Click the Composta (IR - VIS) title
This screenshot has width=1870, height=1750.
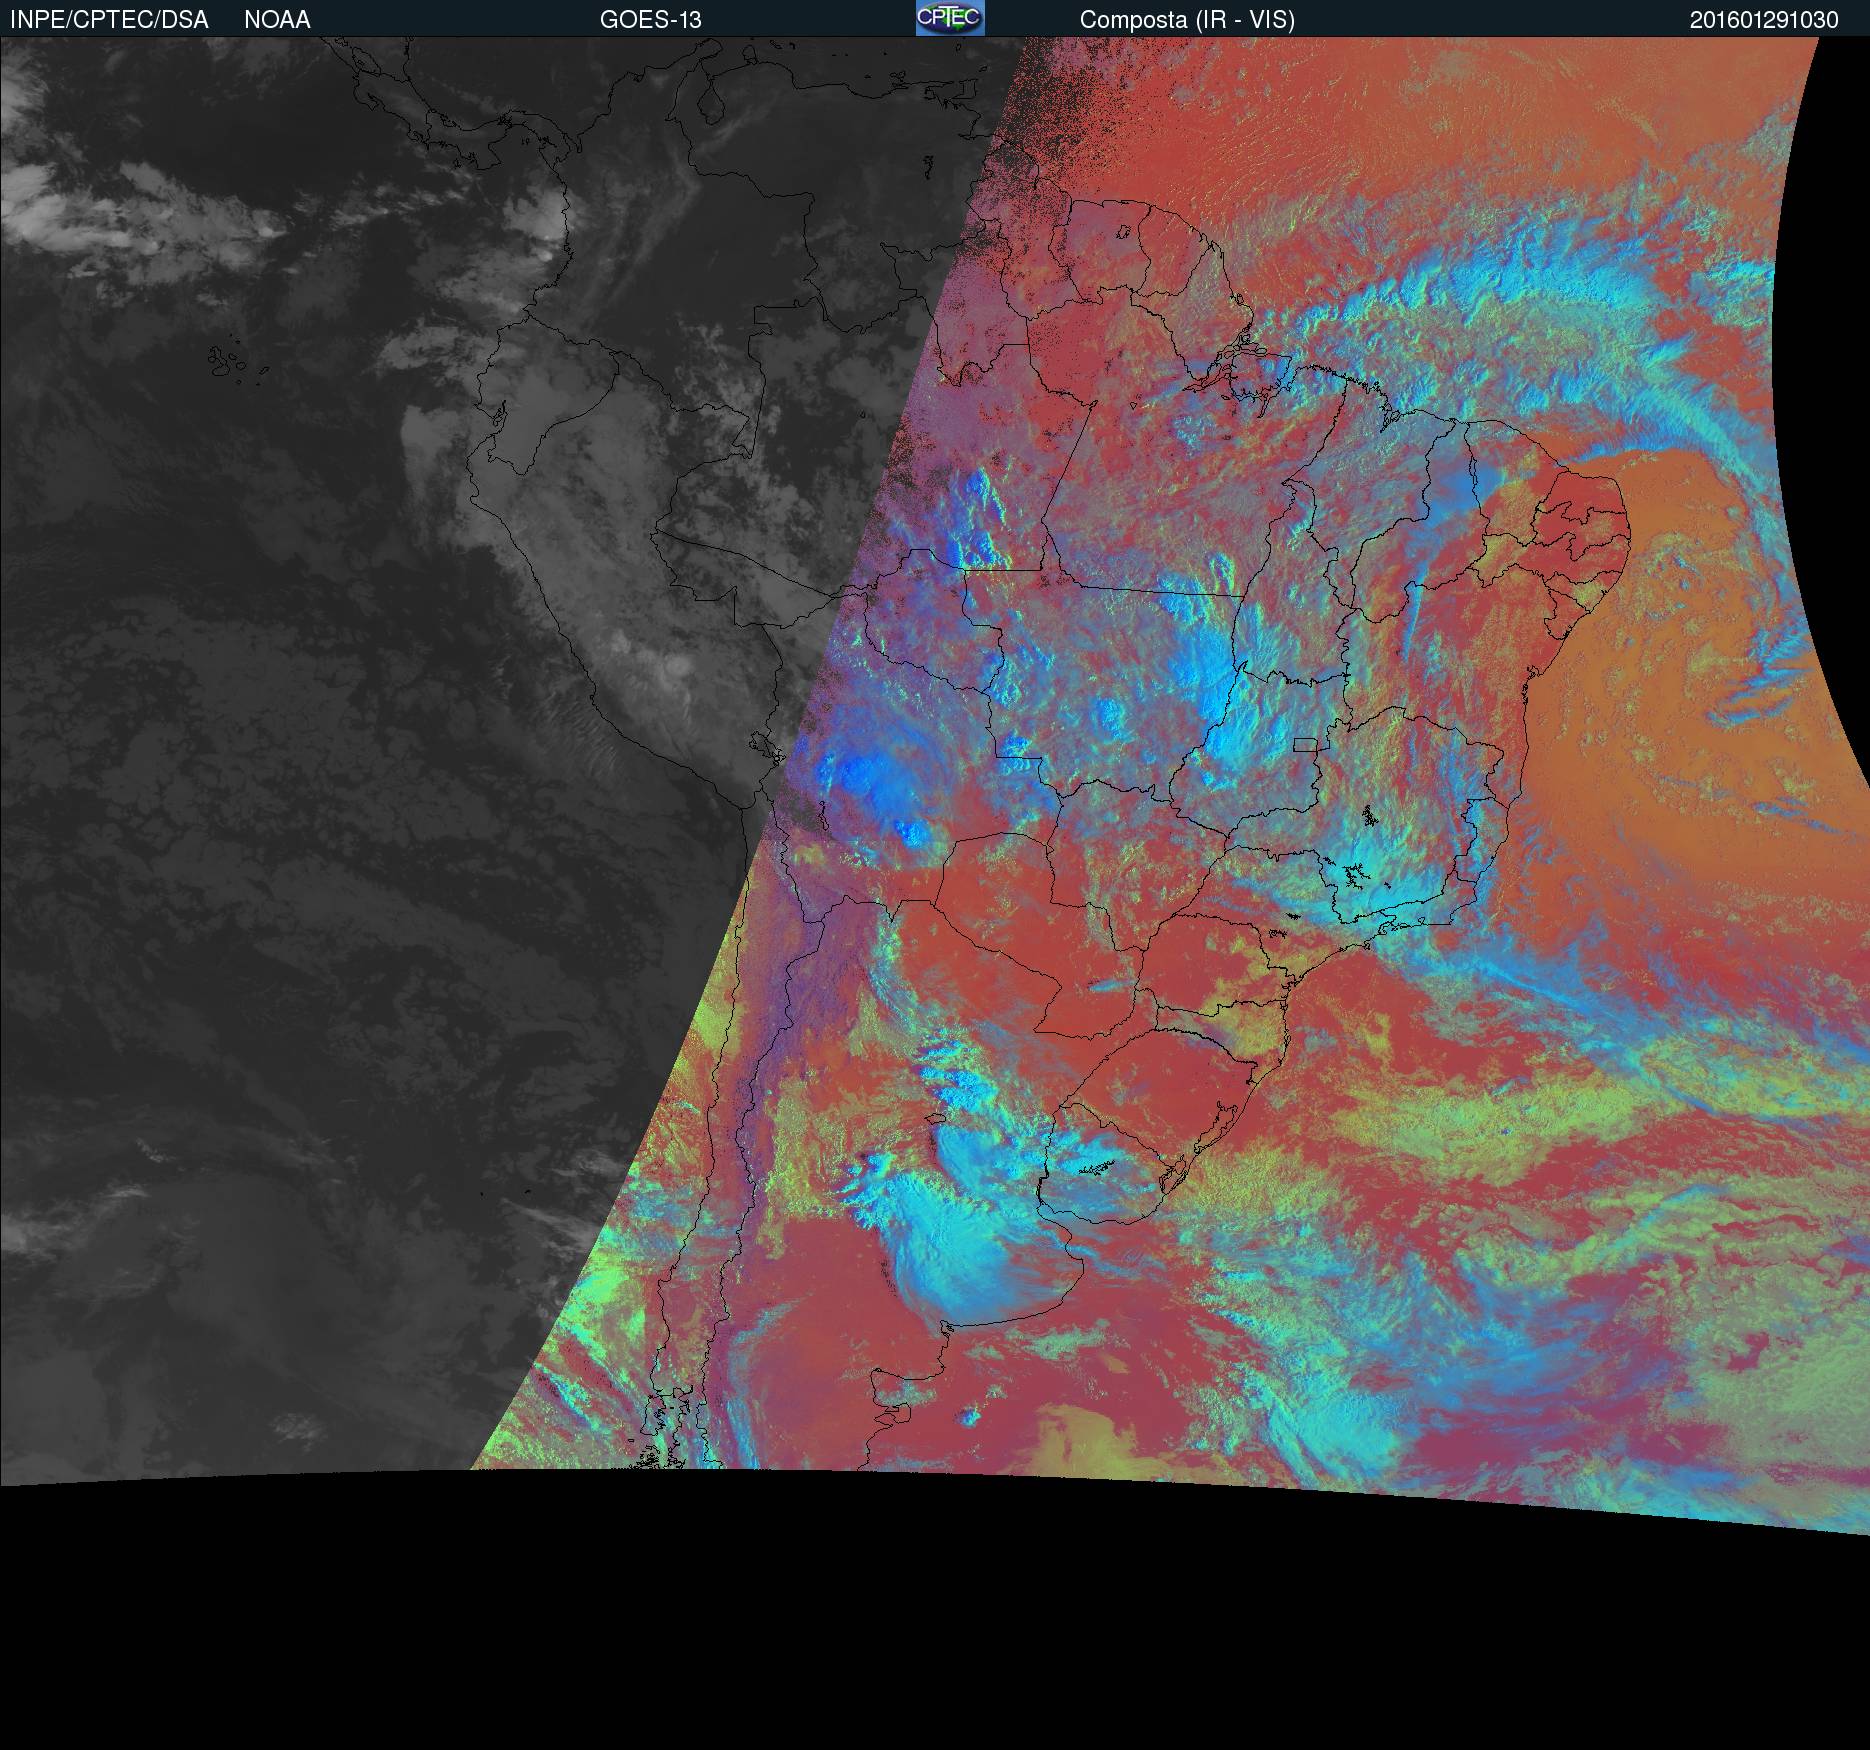(x=1187, y=20)
